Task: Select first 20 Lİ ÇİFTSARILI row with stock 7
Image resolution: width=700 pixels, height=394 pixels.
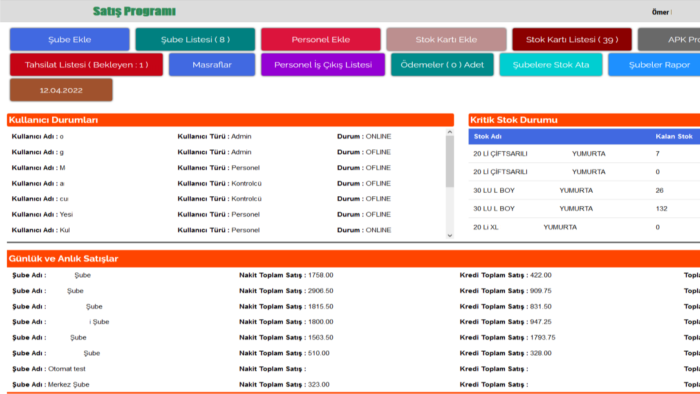Action: tap(584, 153)
